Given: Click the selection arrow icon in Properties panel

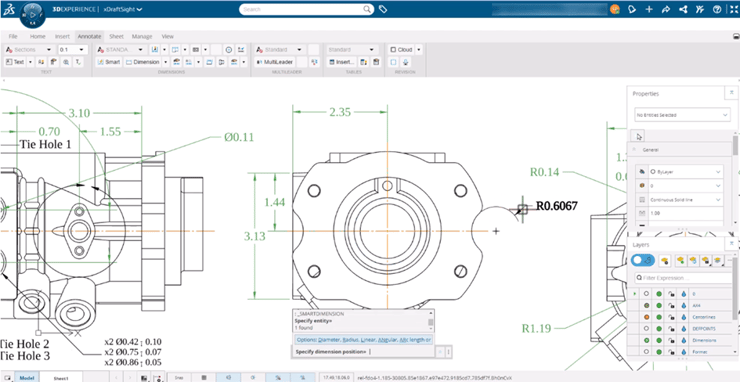Looking at the screenshot, I should [x=639, y=136].
